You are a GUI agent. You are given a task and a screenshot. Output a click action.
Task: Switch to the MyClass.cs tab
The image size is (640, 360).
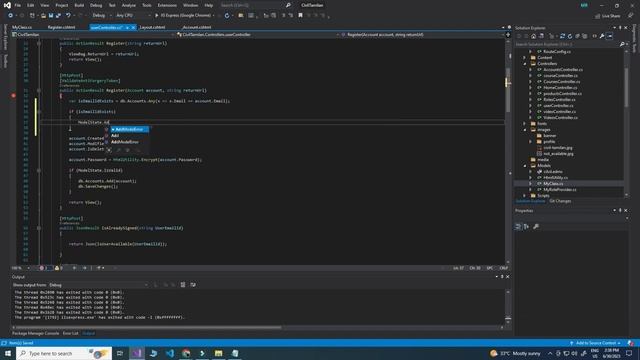22,27
